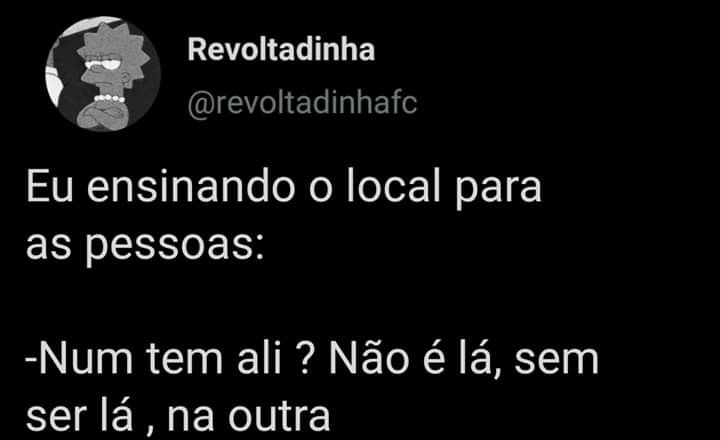This screenshot has height=440, width=720.
Task: Click the word "tem" in the tweet
Action: coord(185,361)
